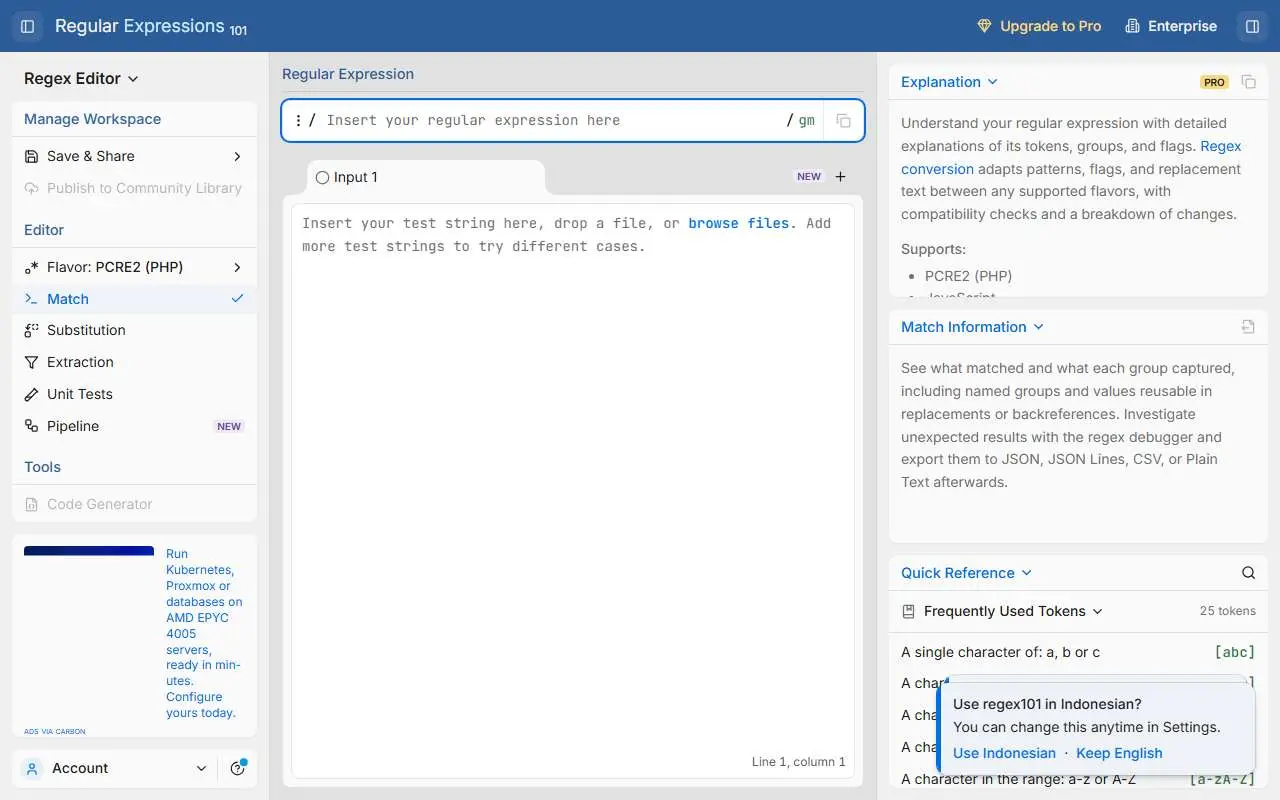Image resolution: width=1280 pixels, height=800 pixels.
Task: Open Unit Tests
Action: pos(134,394)
